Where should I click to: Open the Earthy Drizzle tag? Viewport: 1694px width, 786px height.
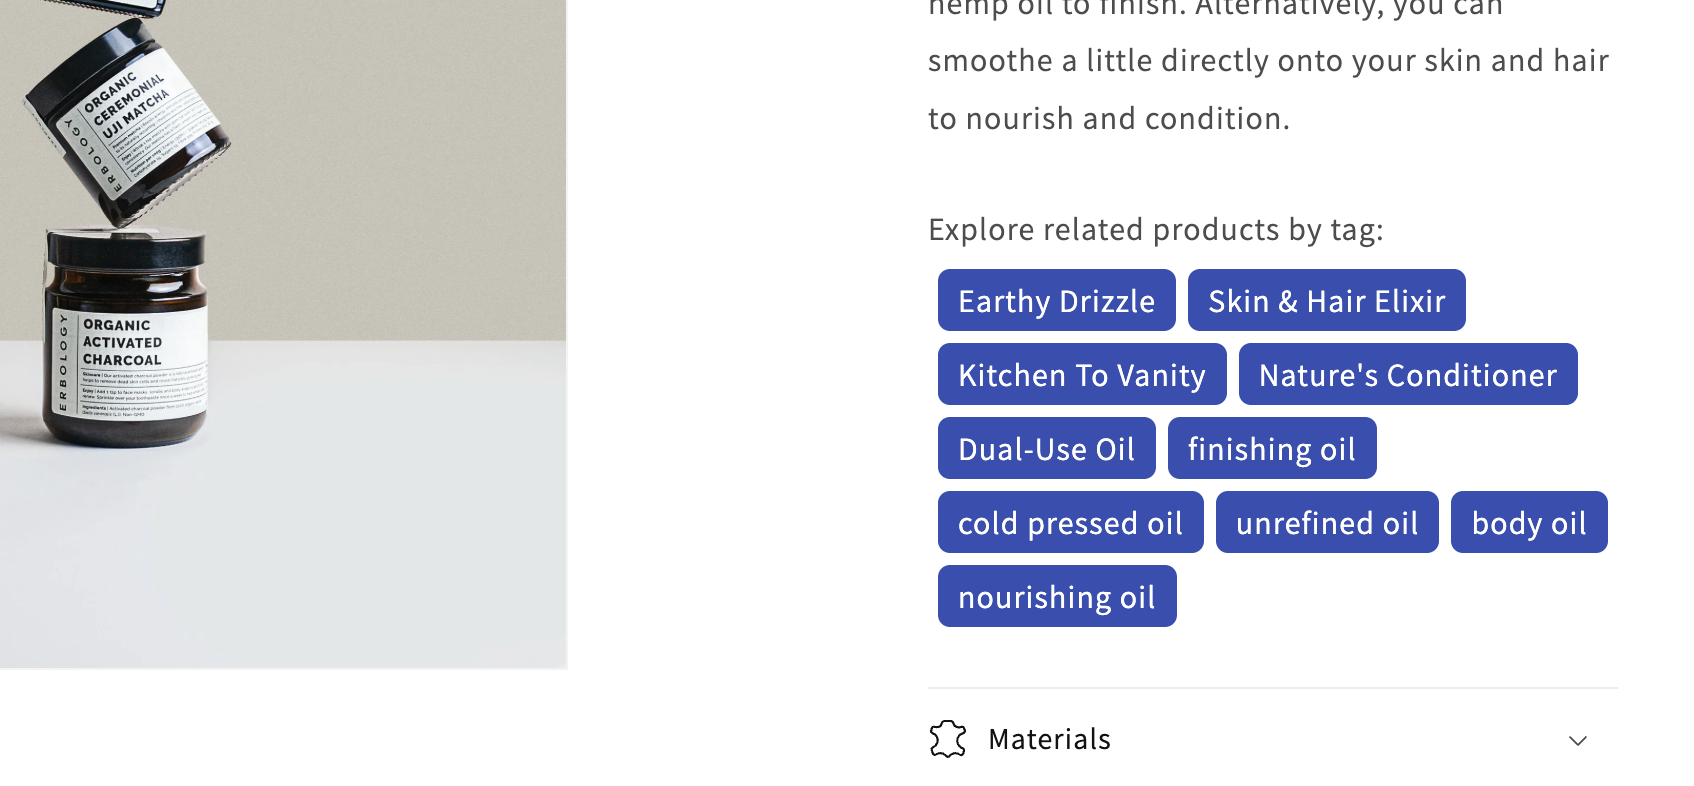1056,301
